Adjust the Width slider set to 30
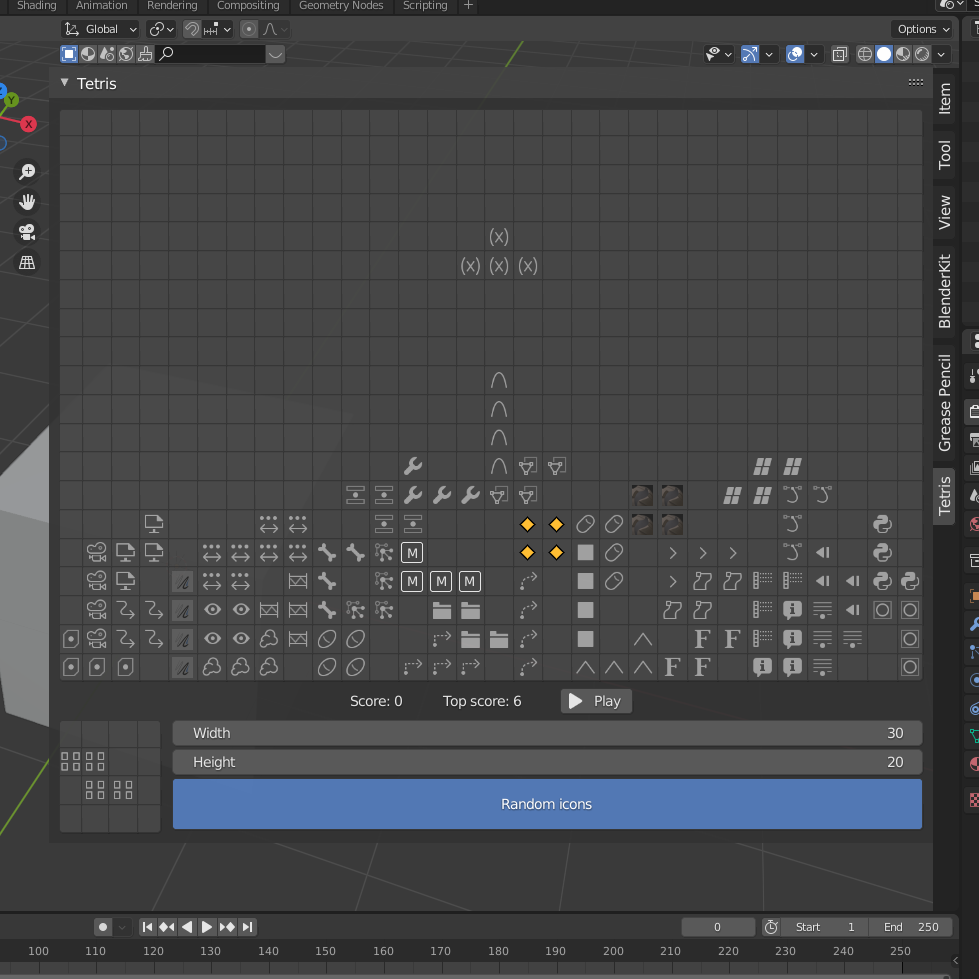The width and height of the screenshot is (979, 979). (547, 733)
